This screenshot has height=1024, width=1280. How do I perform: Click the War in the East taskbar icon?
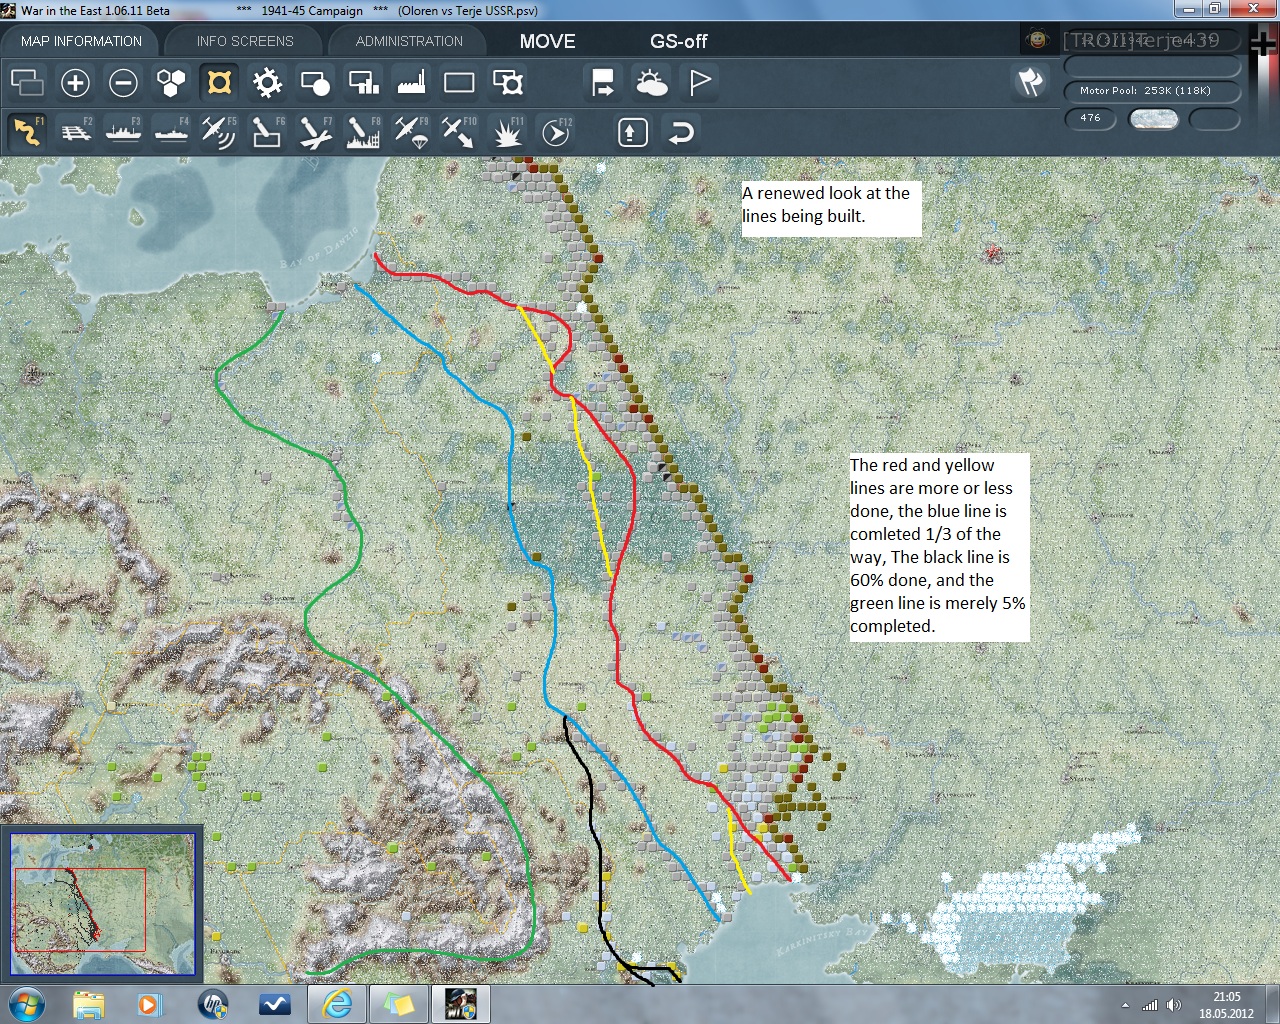click(x=461, y=1004)
